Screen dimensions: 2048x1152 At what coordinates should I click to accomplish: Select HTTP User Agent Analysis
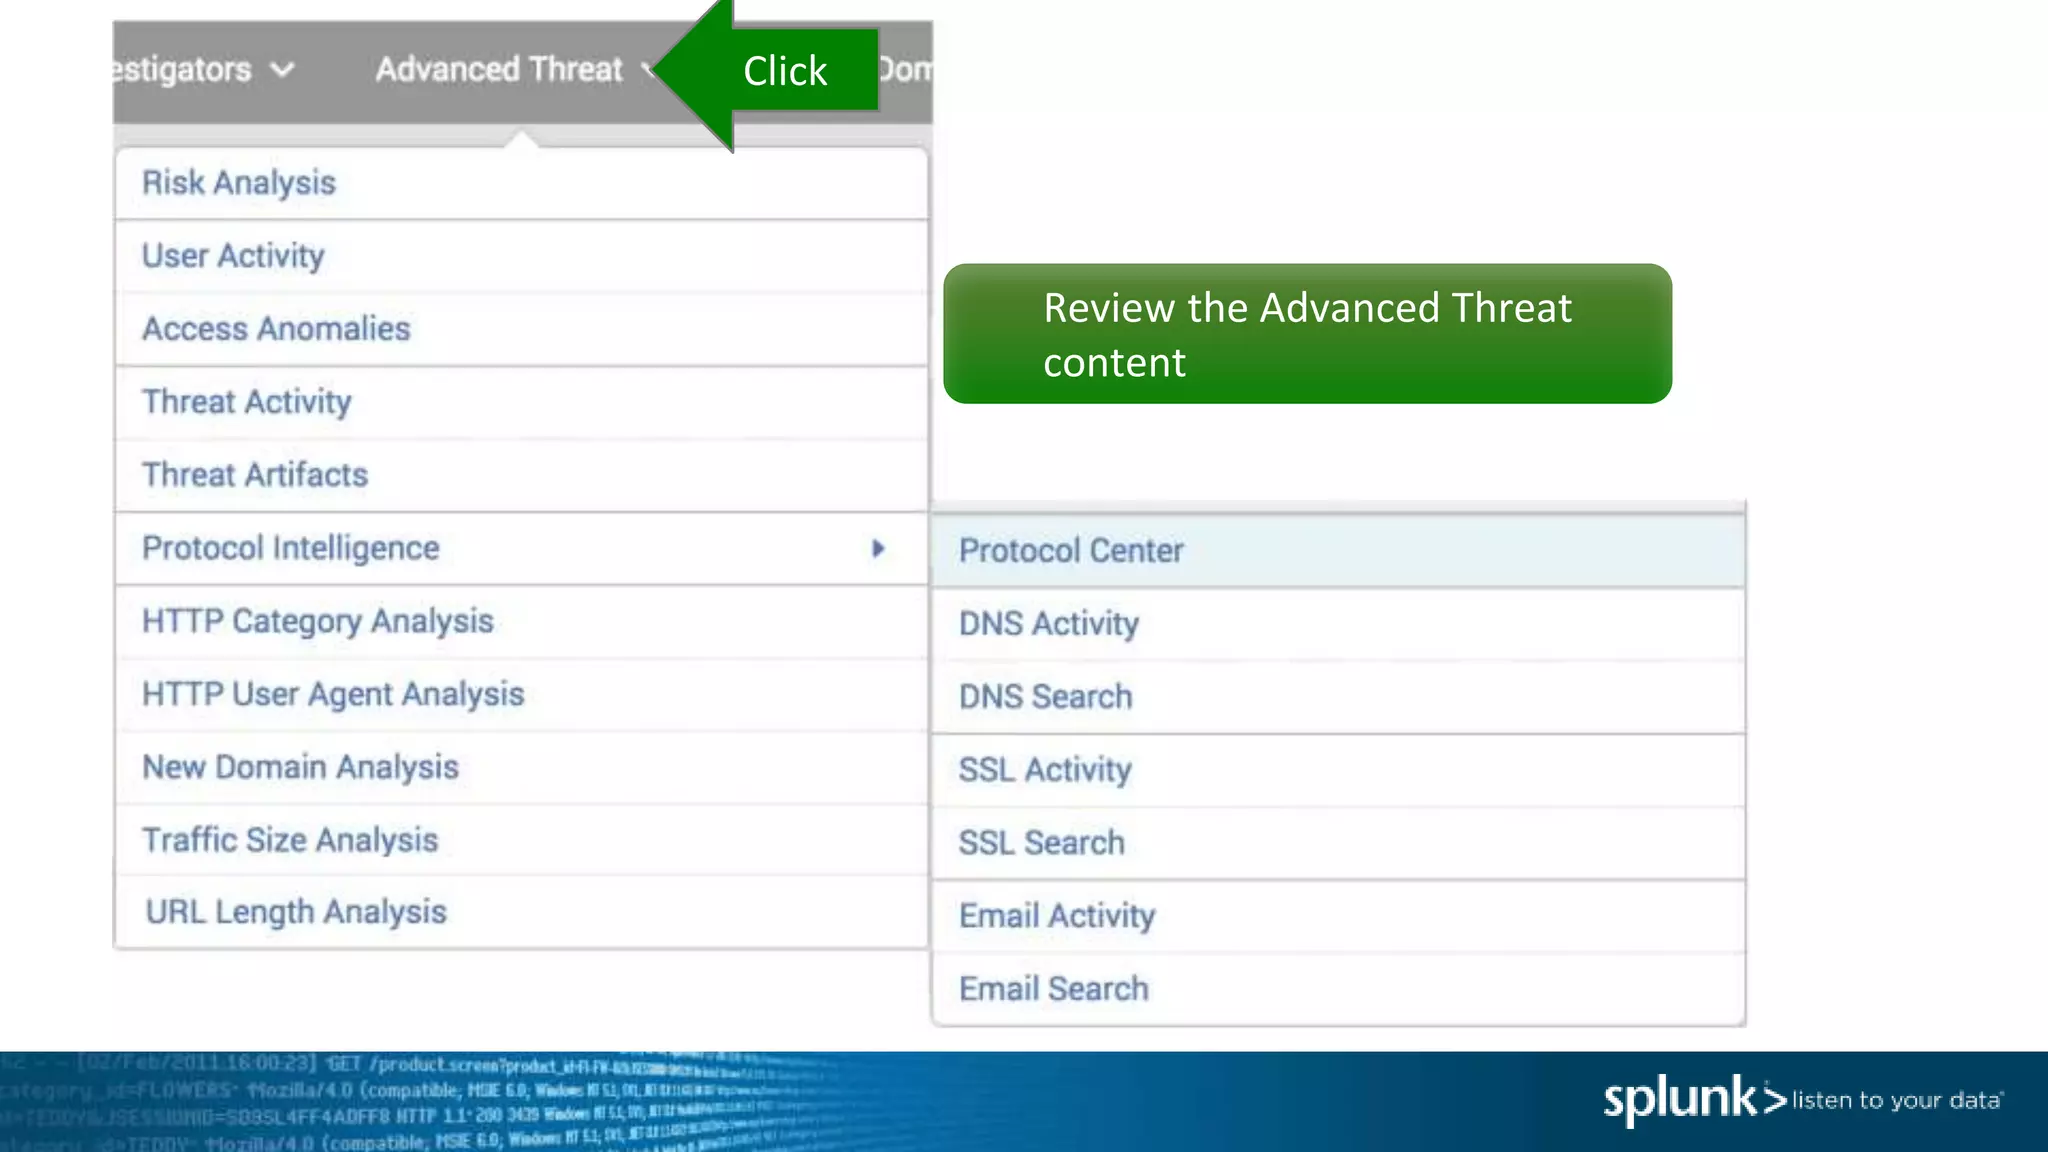click(x=521, y=694)
